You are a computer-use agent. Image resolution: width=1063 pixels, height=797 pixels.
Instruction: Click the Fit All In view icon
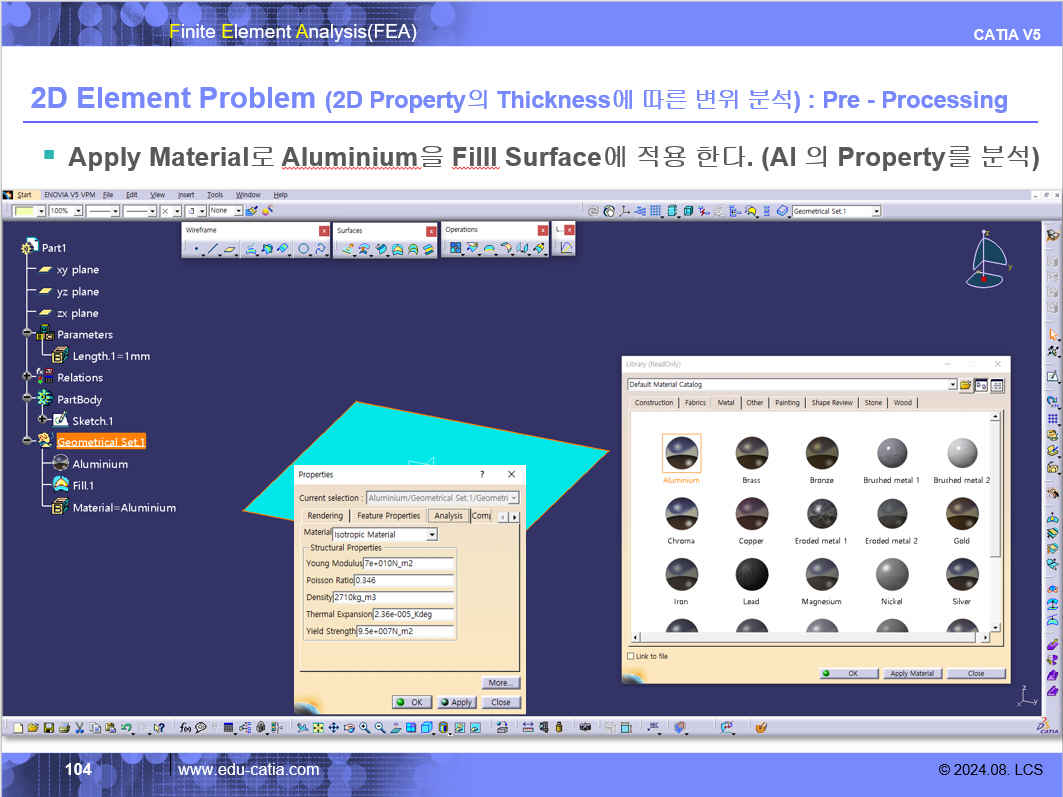318,728
